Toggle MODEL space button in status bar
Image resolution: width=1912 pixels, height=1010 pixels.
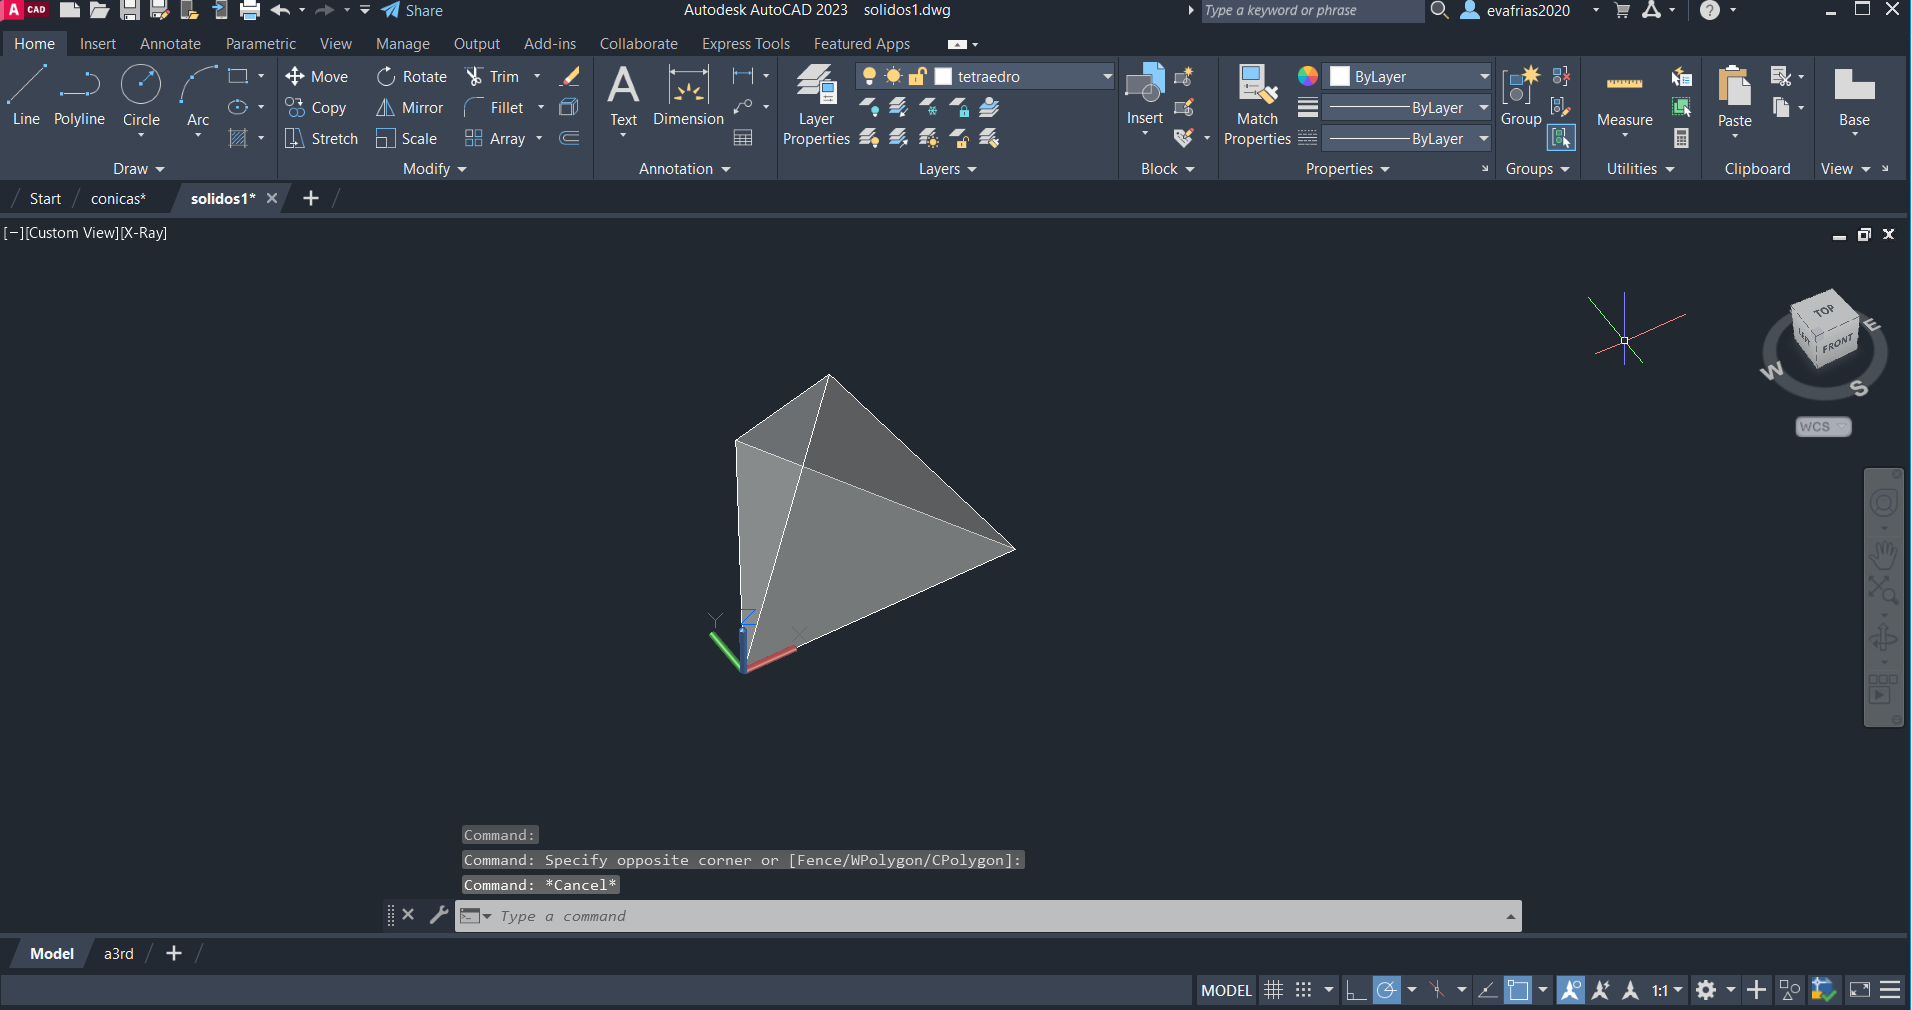tap(1226, 990)
